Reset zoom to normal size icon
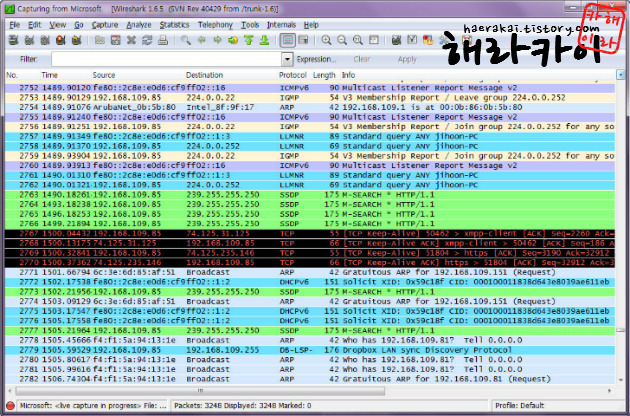Screen dimensions: 630x416 358,40
